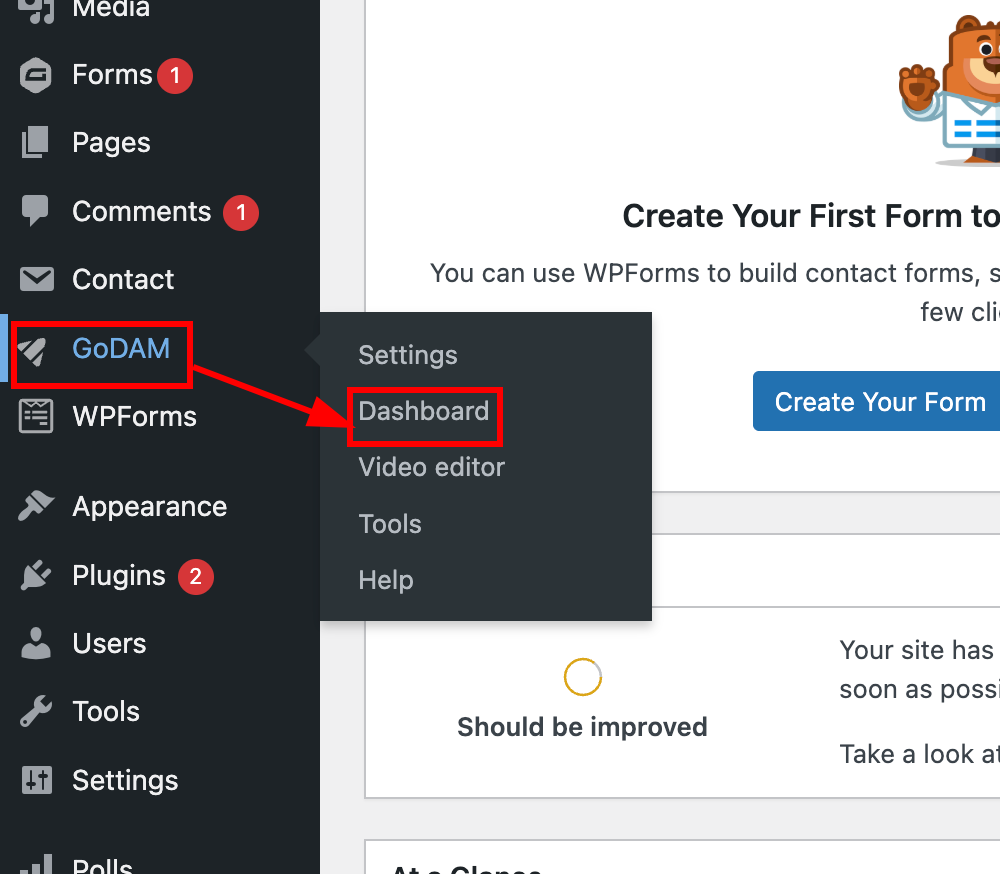Open the Polls menu item

pos(102,865)
